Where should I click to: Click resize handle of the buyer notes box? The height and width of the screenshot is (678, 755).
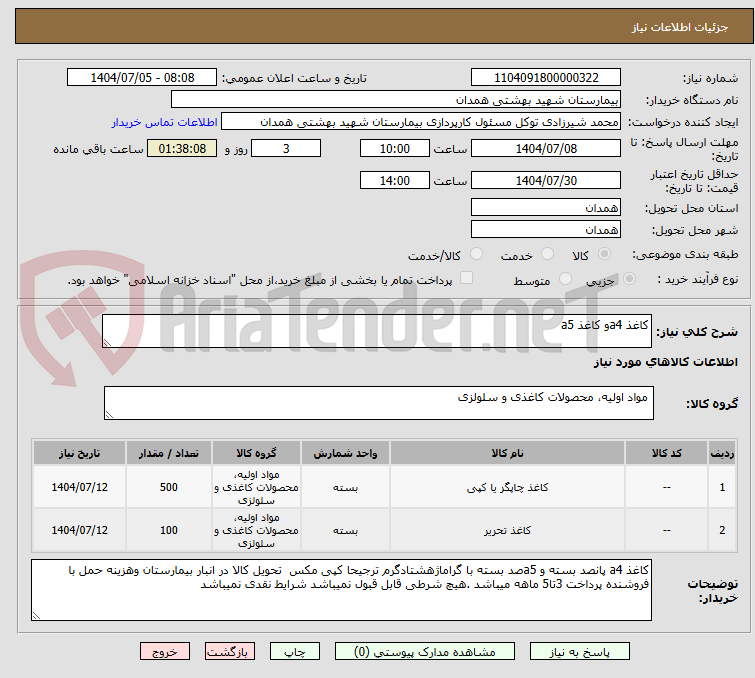pos(36,615)
